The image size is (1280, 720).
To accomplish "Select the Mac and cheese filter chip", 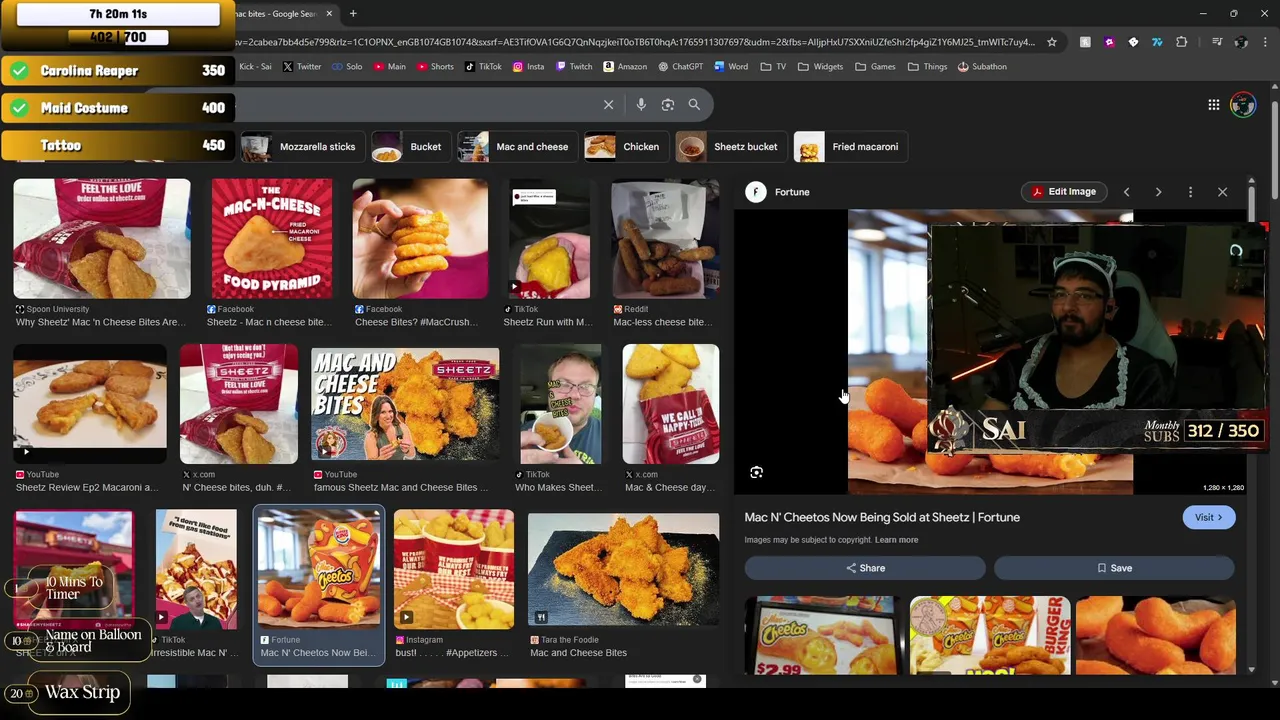I will (x=518, y=147).
